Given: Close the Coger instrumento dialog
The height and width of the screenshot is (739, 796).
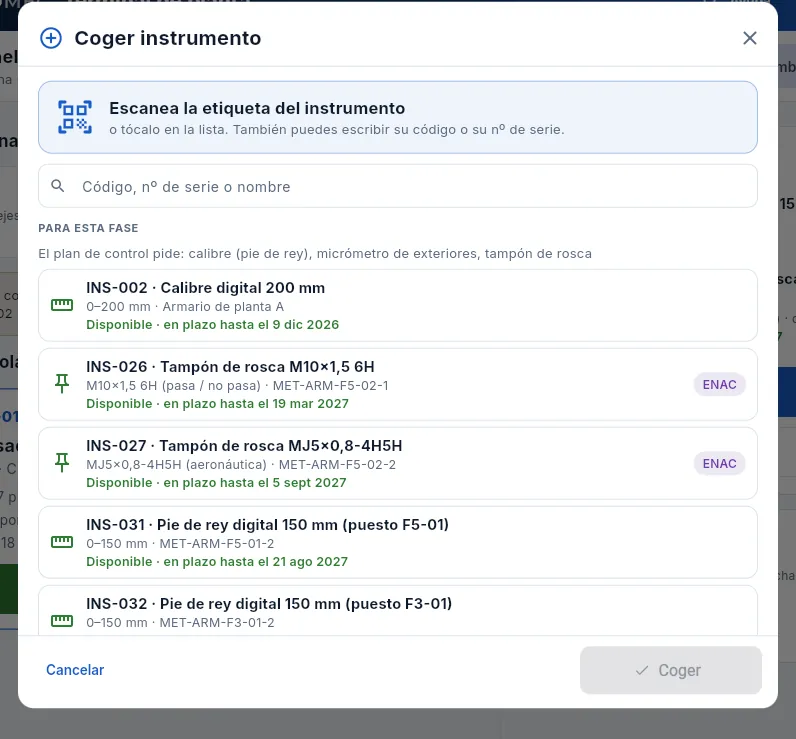Looking at the screenshot, I should tap(749, 38).
